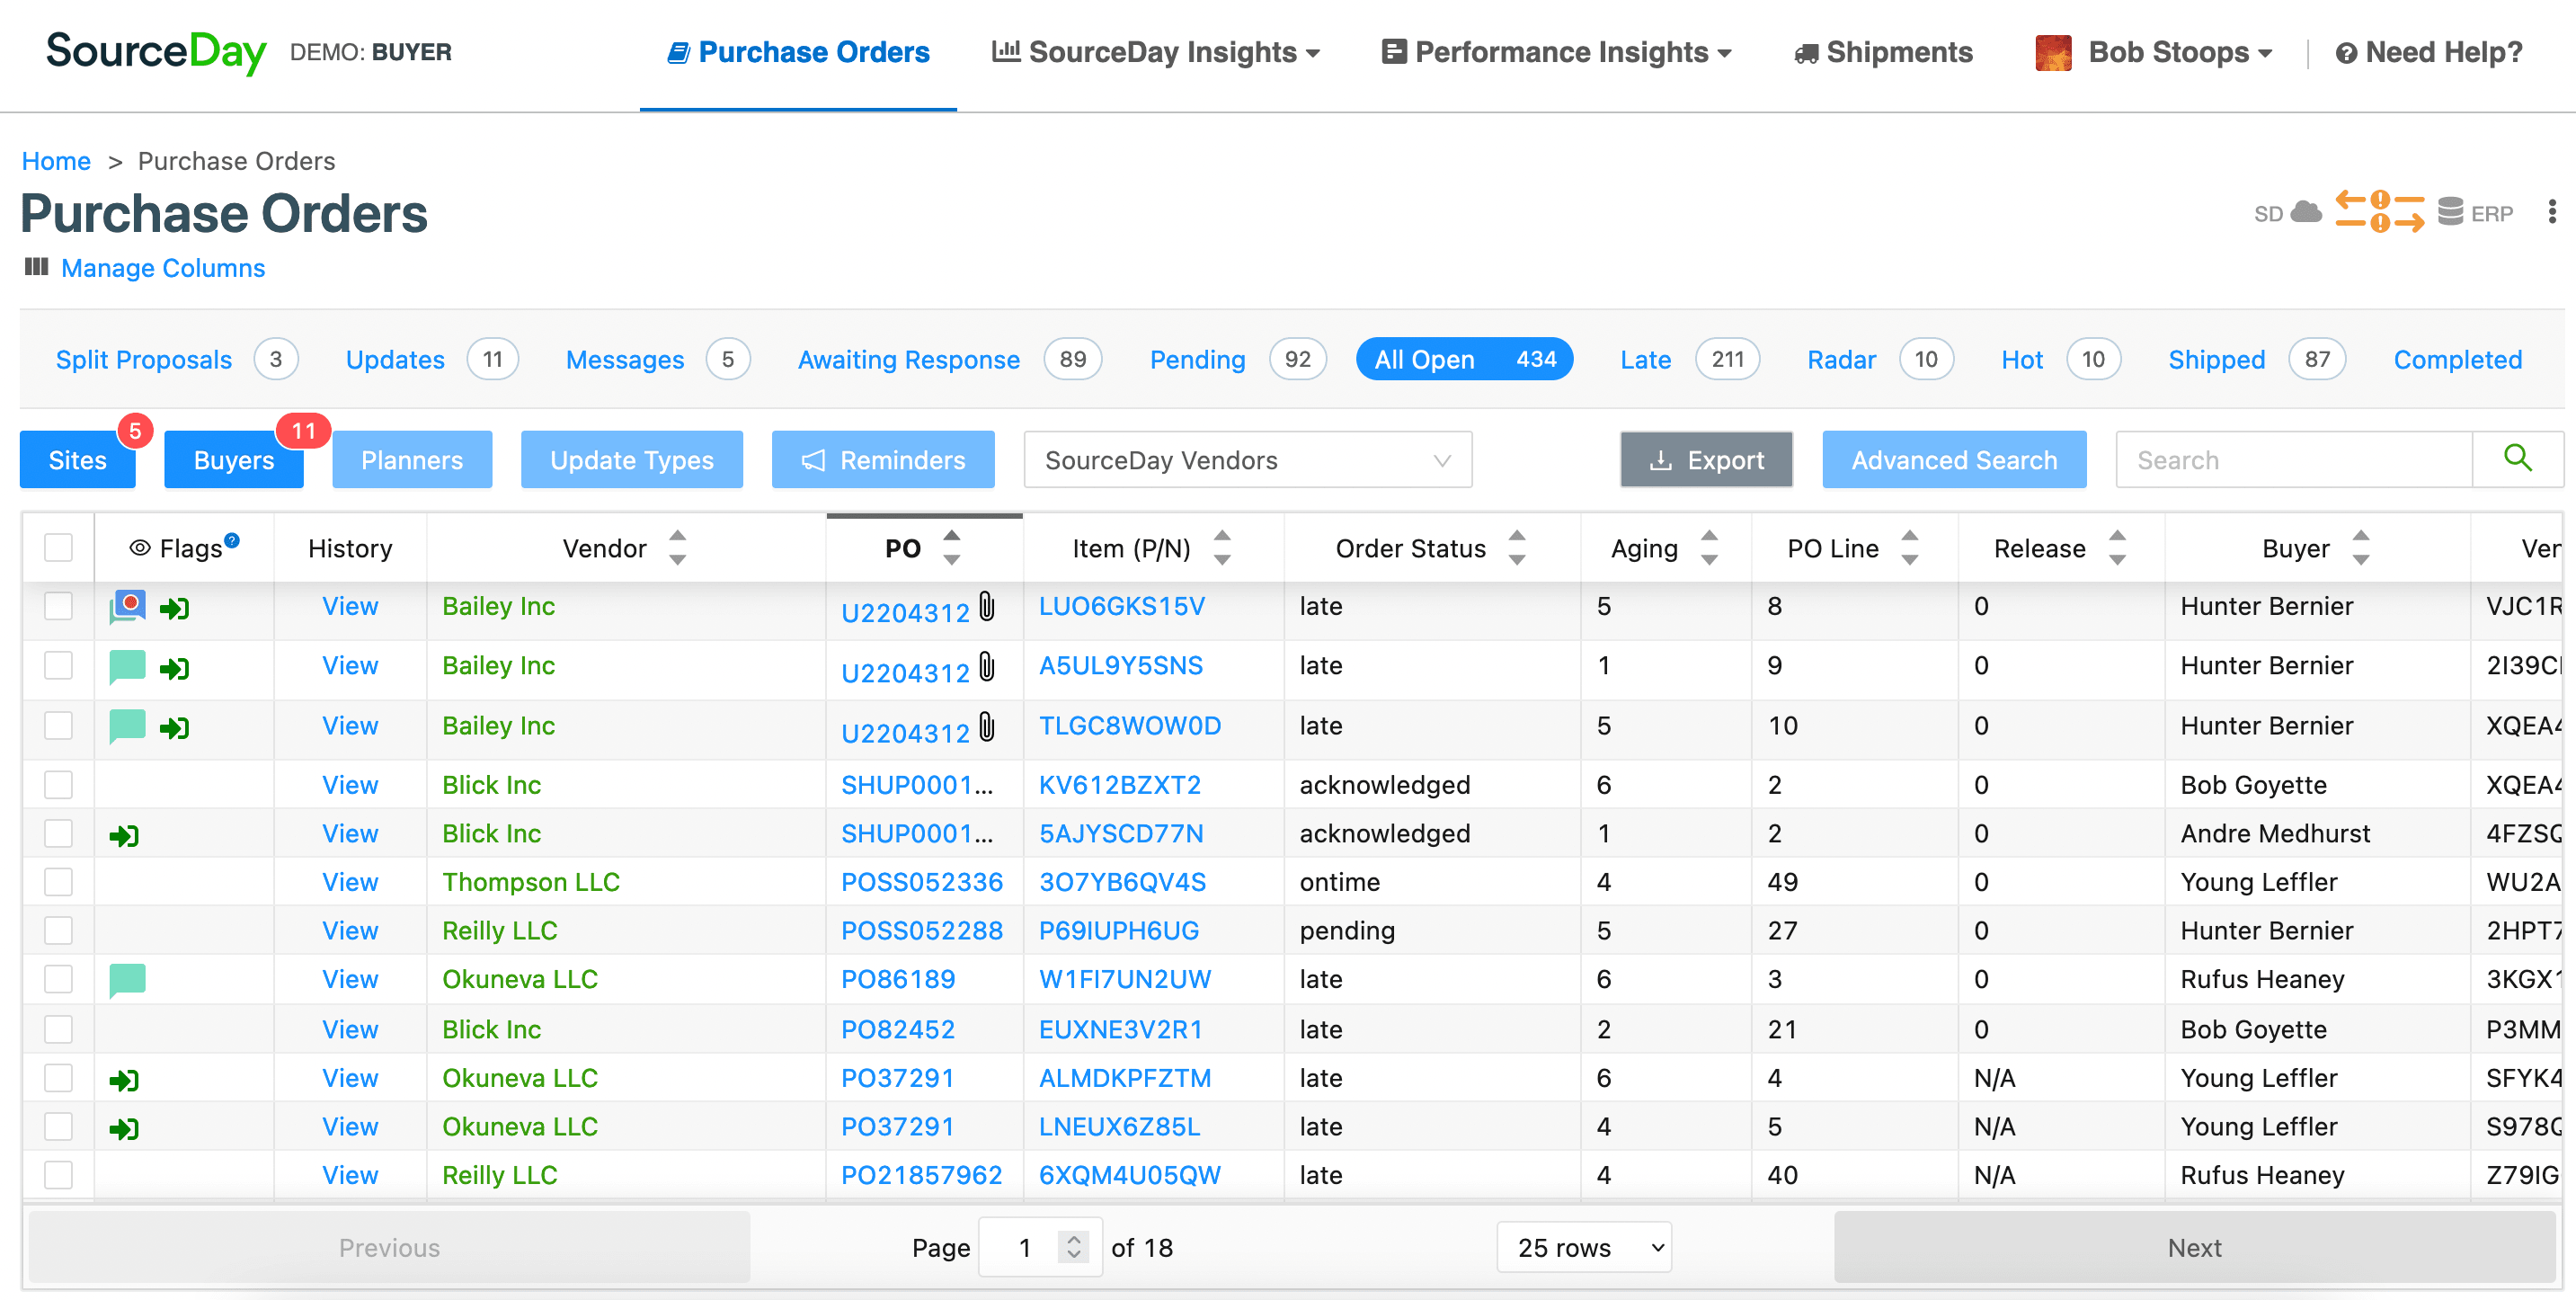Open the 25 rows per page selector

(1584, 1247)
